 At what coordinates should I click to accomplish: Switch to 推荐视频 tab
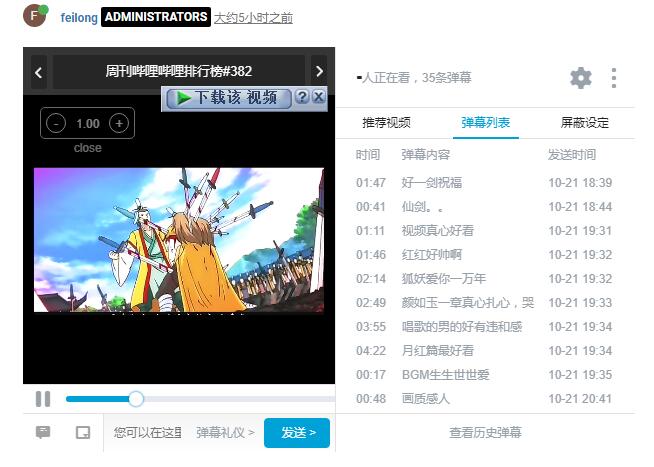coord(385,122)
